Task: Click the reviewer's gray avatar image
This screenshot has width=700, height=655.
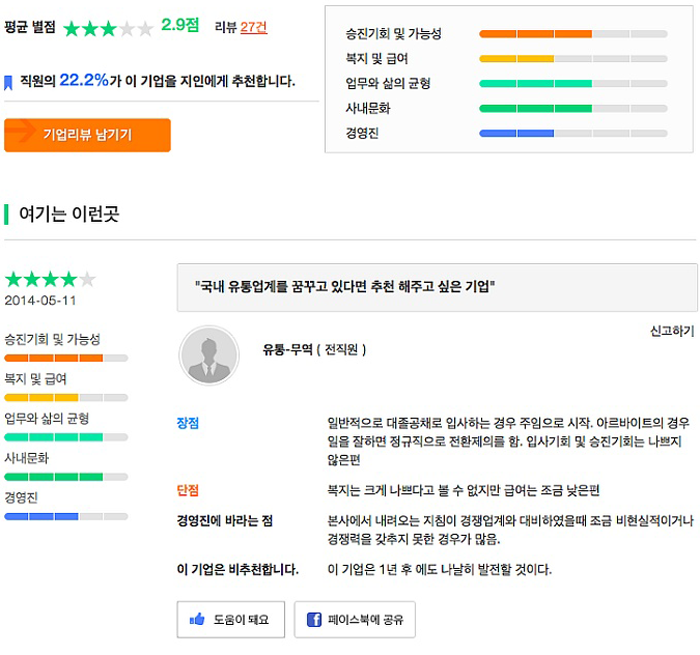Action: coord(209,355)
